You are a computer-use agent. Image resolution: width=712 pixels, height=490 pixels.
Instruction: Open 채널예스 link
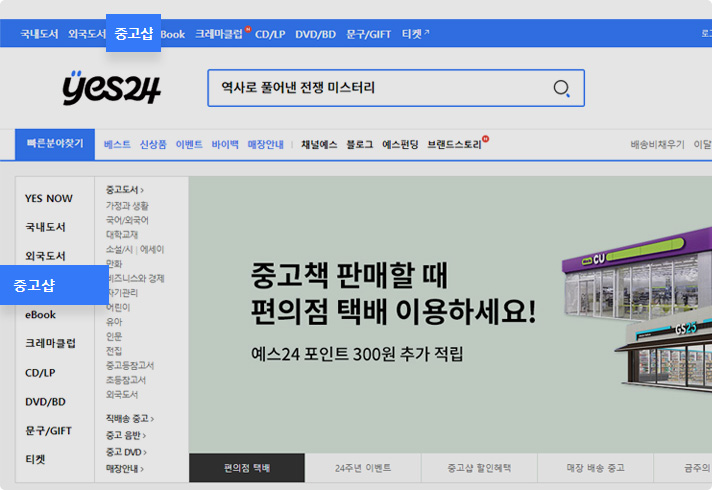point(319,144)
